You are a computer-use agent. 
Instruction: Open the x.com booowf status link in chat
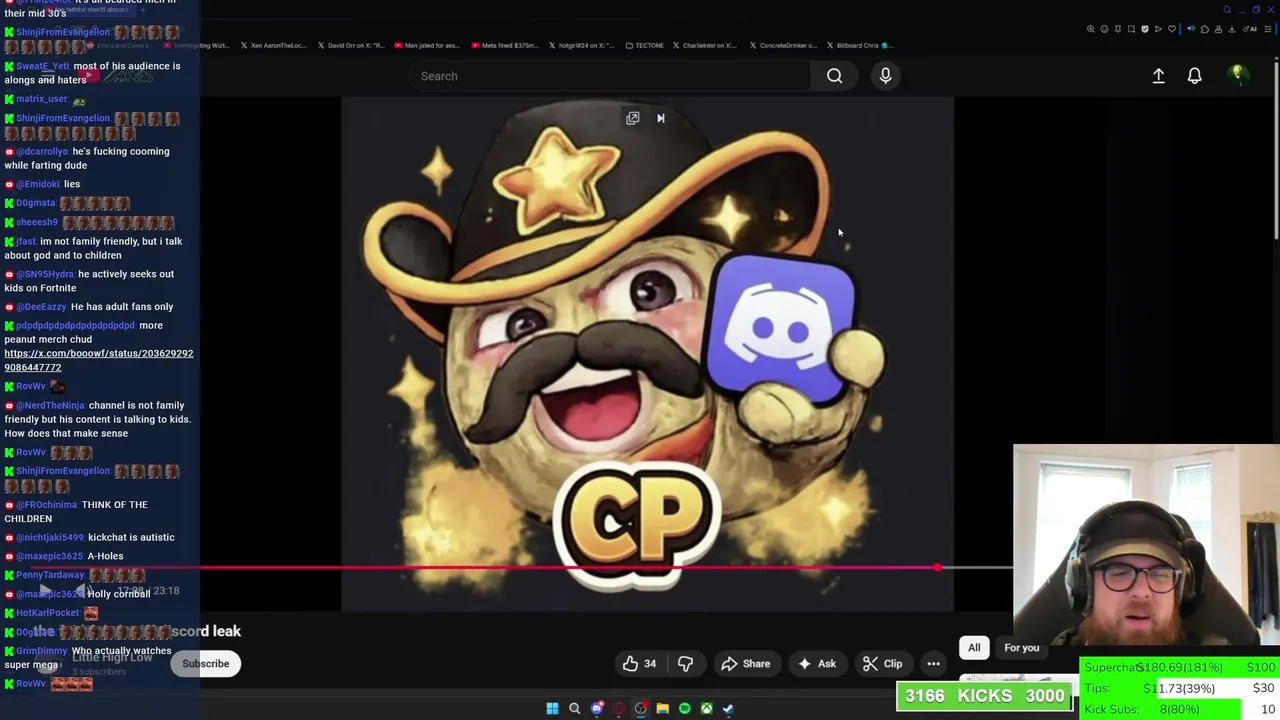coord(99,360)
